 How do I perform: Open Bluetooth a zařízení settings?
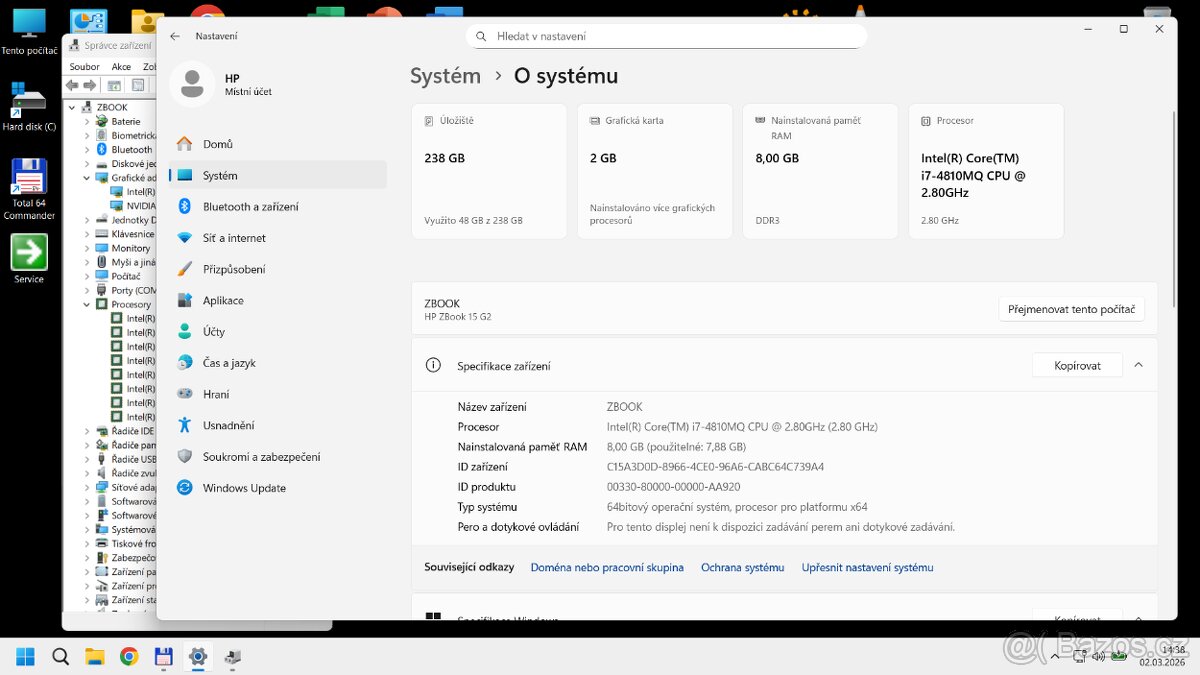(277, 206)
